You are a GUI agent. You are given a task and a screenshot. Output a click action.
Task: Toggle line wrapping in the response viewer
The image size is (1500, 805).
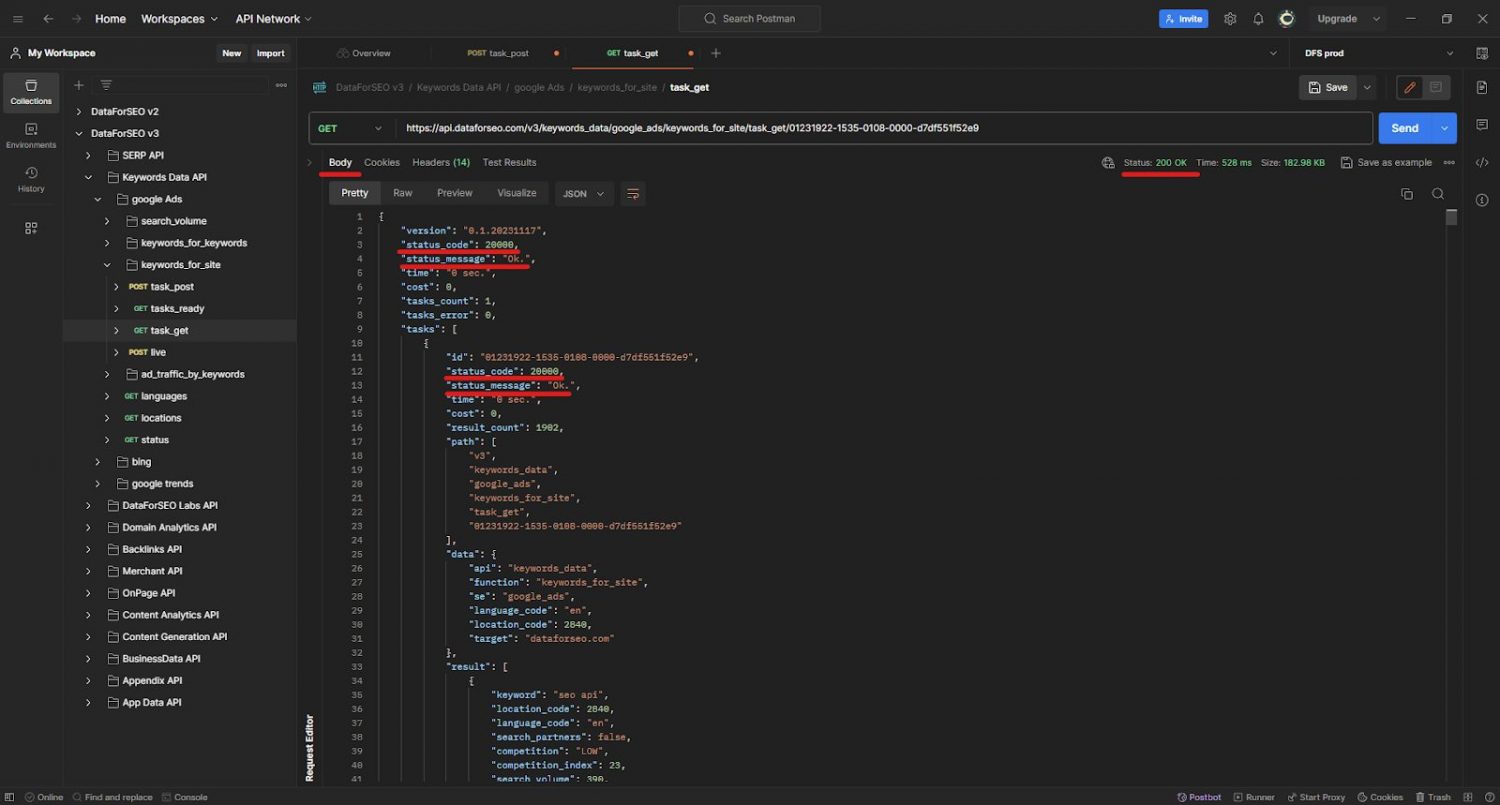[632, 193]
